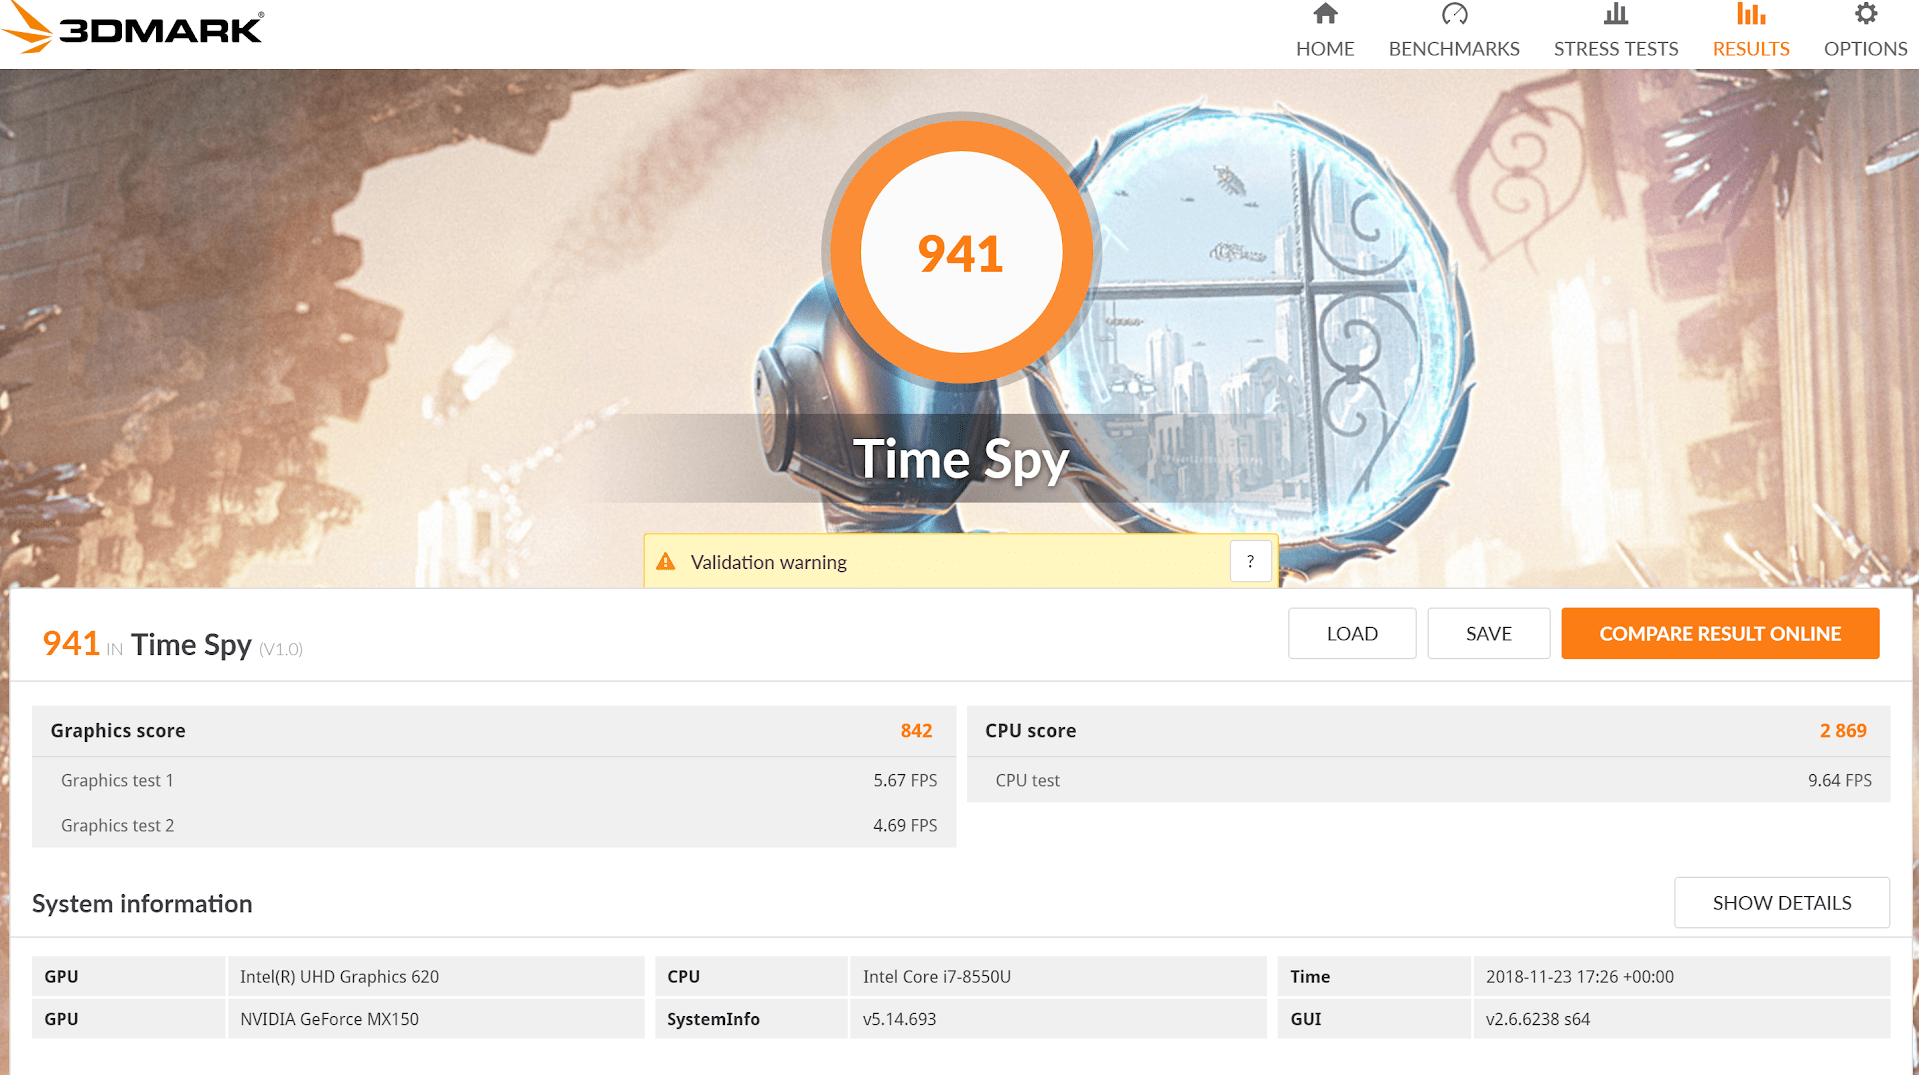
Task: Click the CPU score header row
Action: (x=1428, y=731)
